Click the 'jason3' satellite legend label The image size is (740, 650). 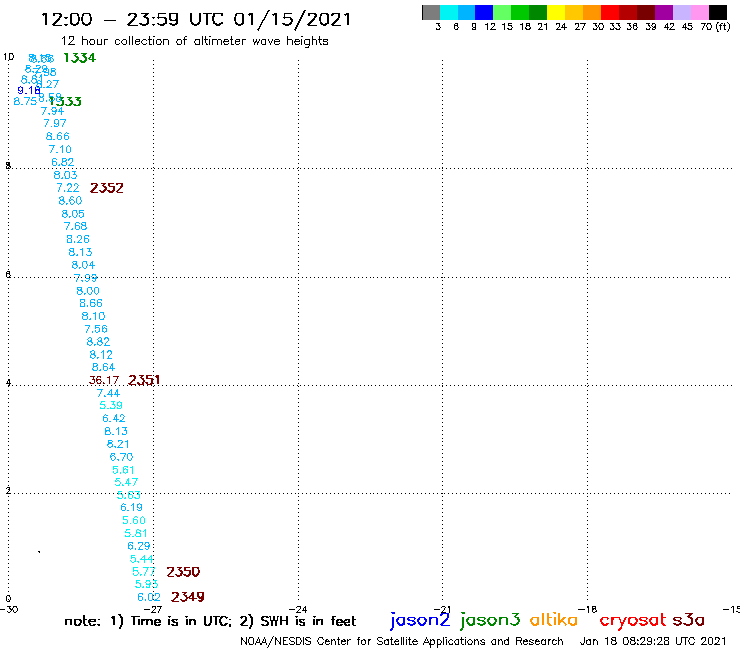coord(490,620)
